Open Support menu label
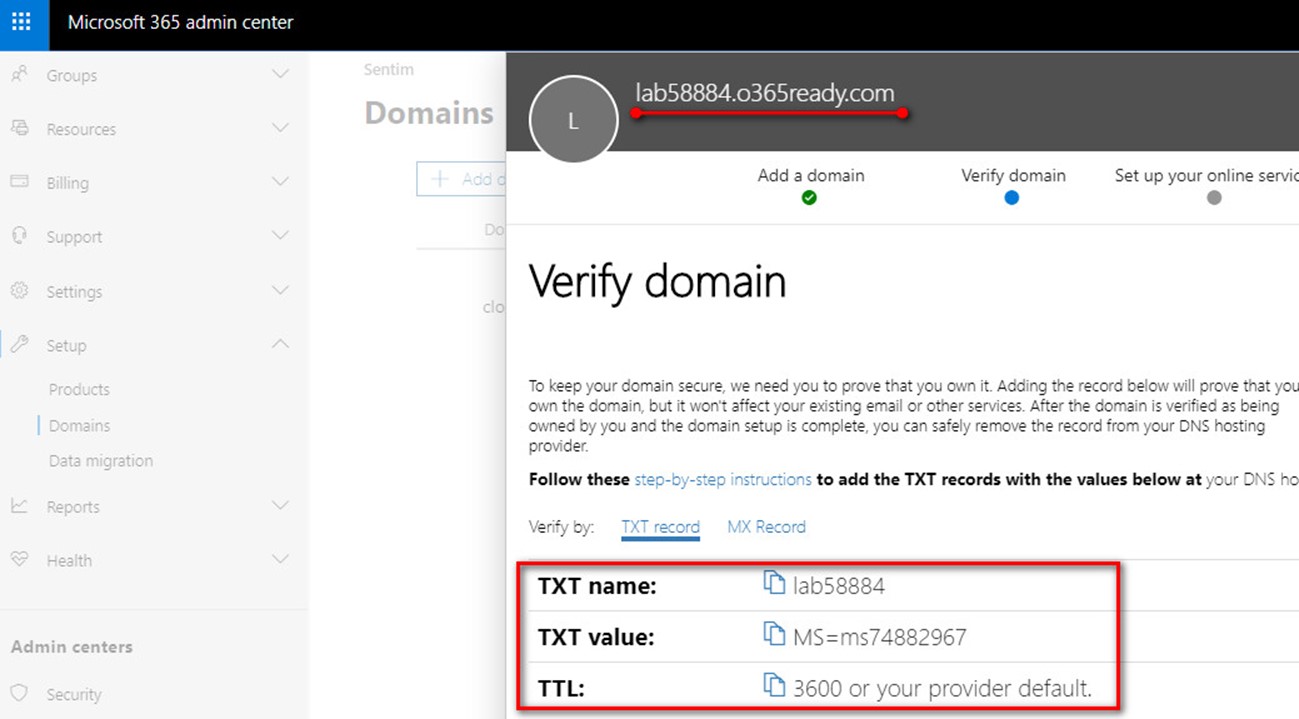The width and height of the screenshot is (1299, 719). 74,237
